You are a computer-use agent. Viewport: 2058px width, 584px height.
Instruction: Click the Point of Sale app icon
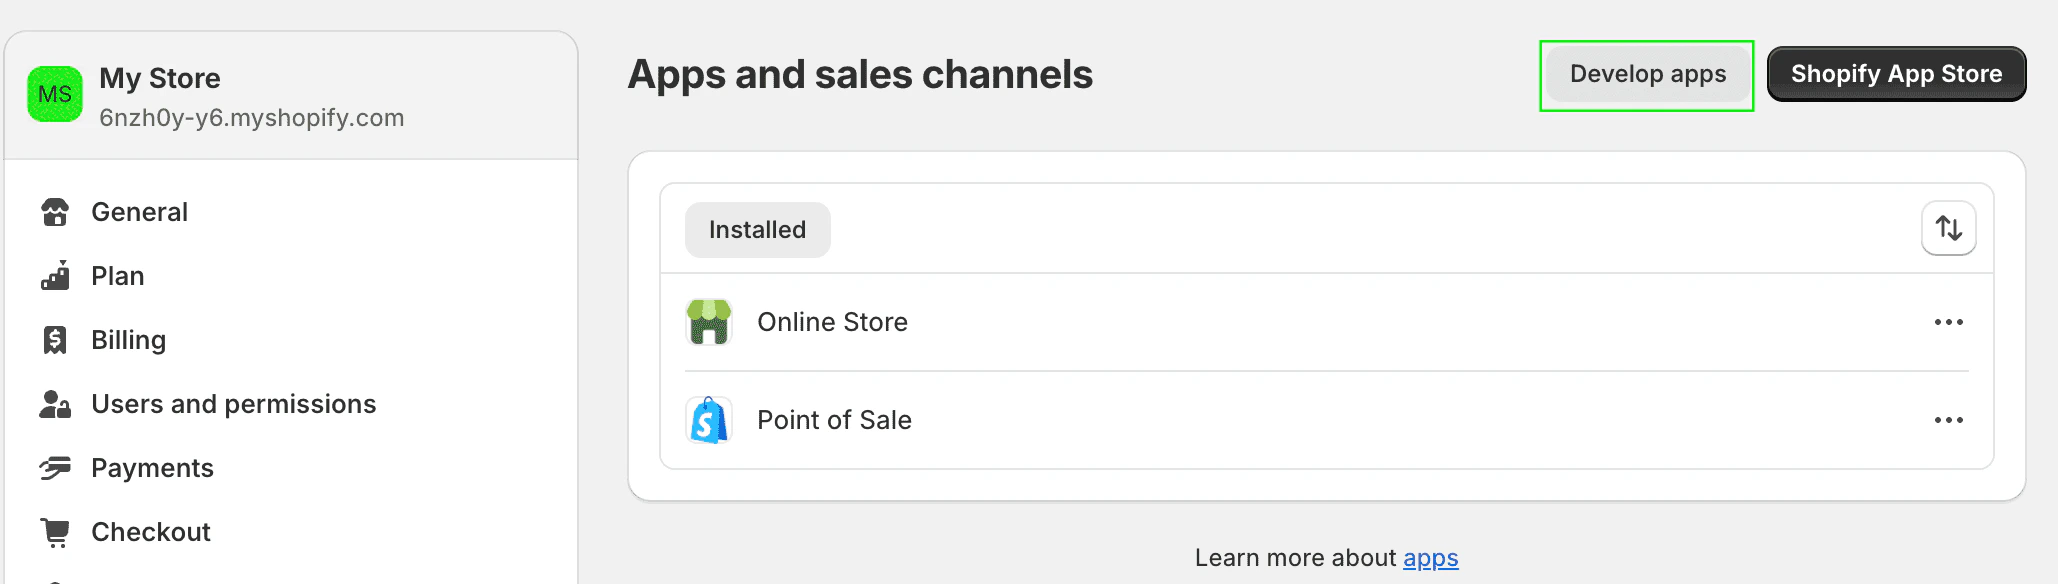point(709,420)
